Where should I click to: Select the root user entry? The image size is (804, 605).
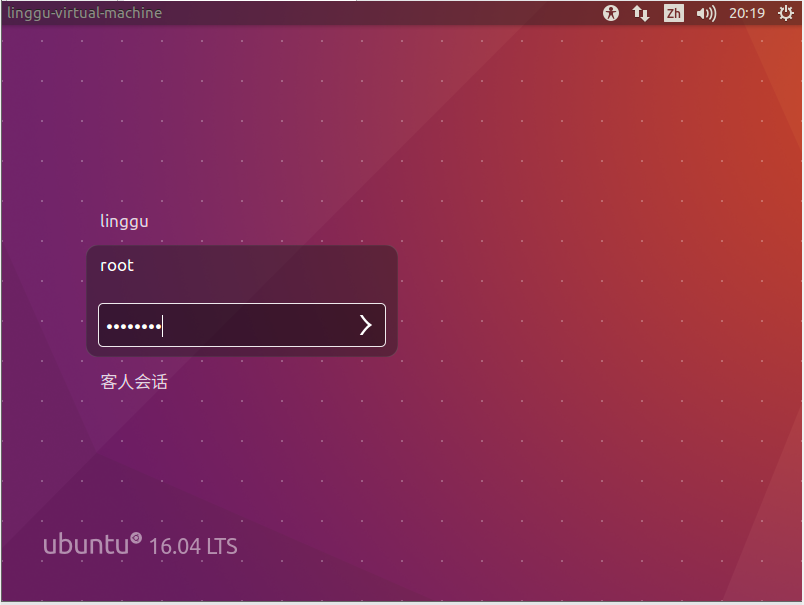pyautogui.click(x=117, y=266)
